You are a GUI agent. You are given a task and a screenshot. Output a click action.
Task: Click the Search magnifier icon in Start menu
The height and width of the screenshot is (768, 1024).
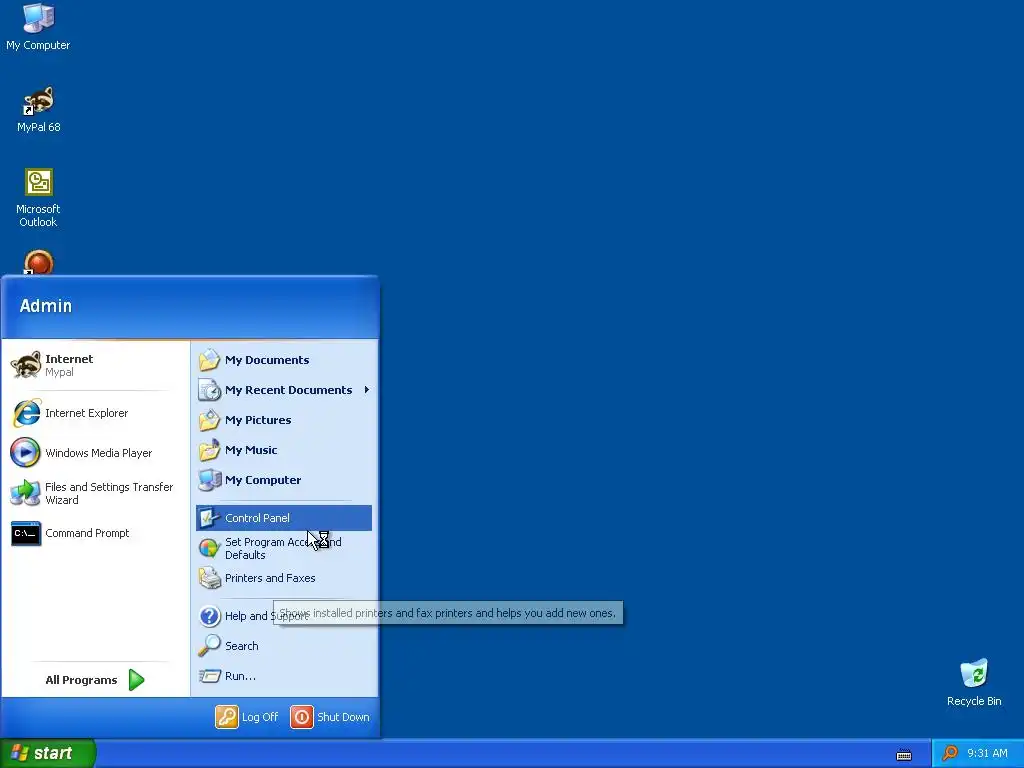(x=210, y=646)
